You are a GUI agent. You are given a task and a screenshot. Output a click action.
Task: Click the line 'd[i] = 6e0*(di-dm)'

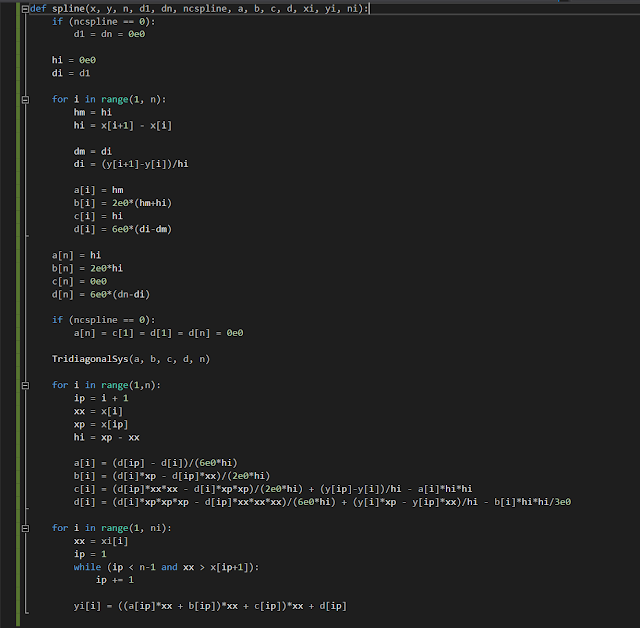click(x=123, y=229)
